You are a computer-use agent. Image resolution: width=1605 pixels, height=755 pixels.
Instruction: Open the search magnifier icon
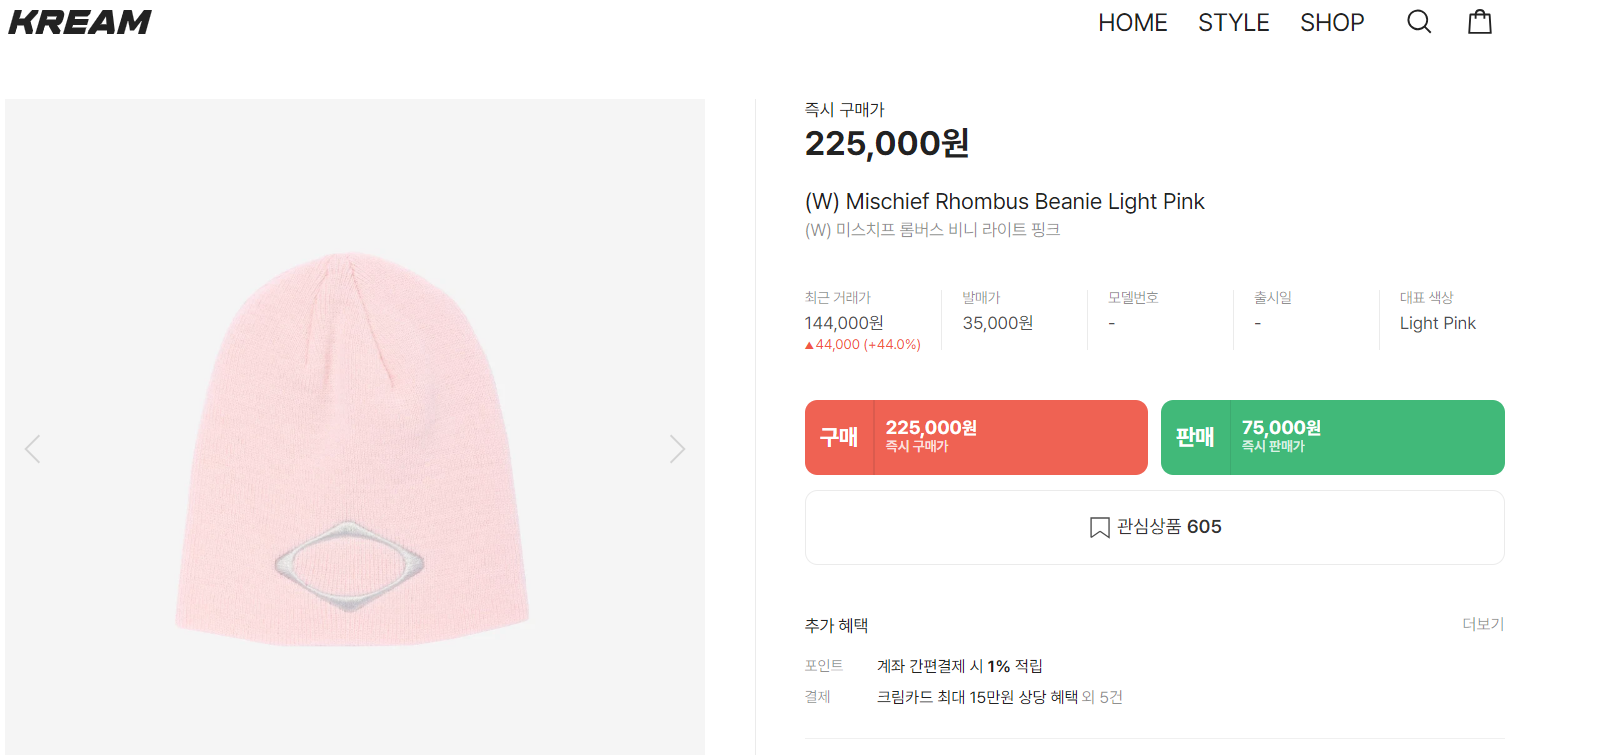1419,22
